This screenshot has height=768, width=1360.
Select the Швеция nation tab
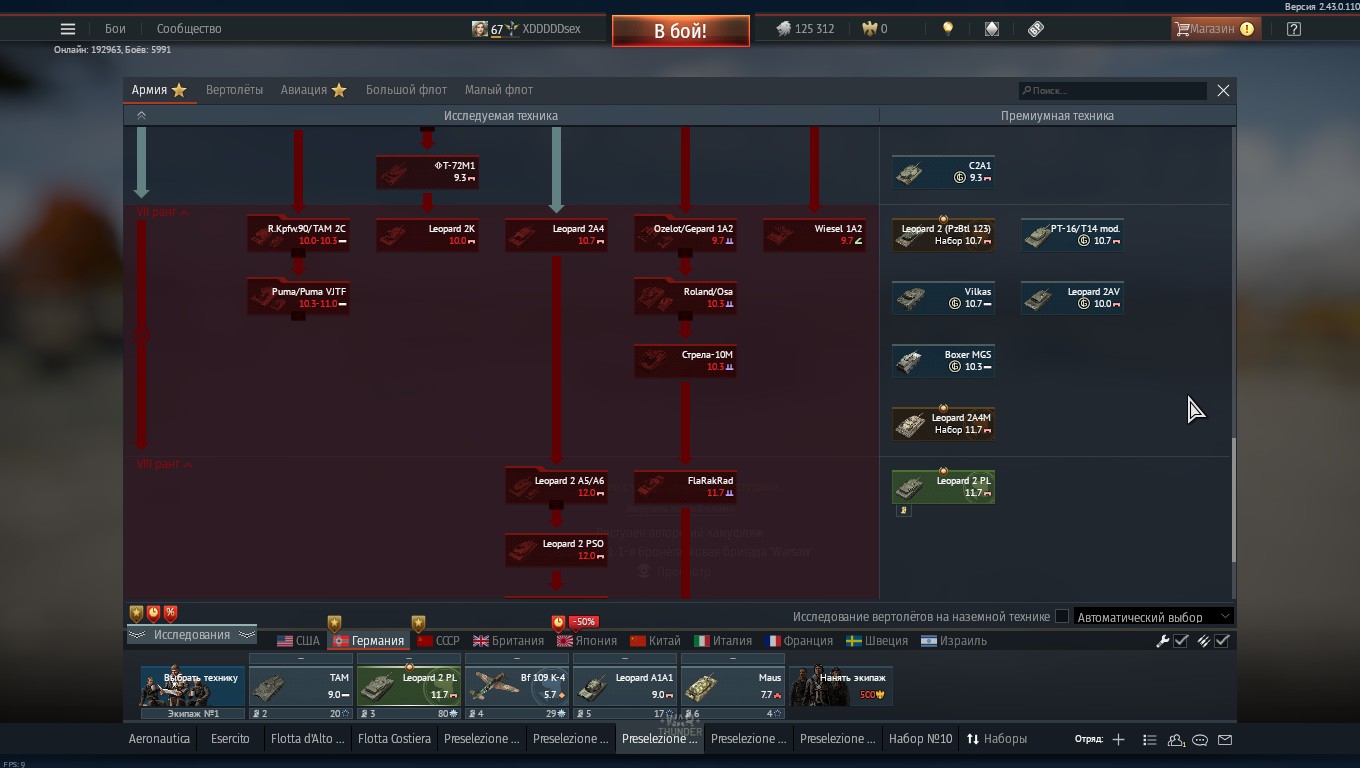click(877, 641)
